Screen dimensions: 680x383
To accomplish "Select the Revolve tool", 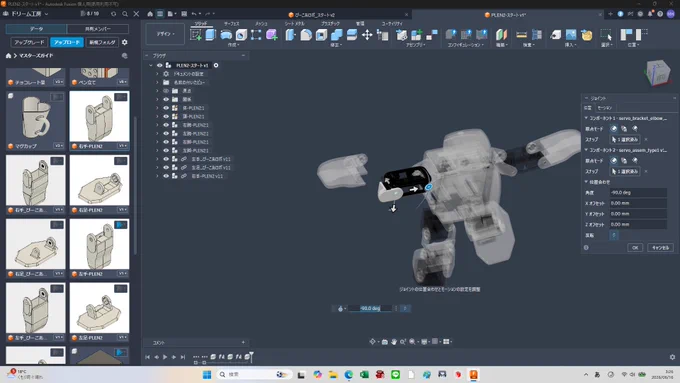I will point(226,35).
